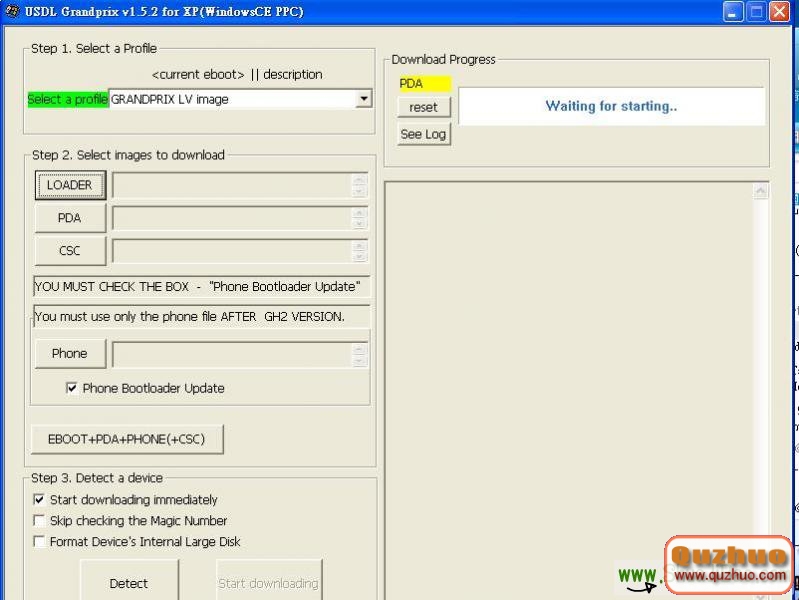Click down arrow of CSC path field
The height and width of the screenshot is (600, 799).
(359, 257)
